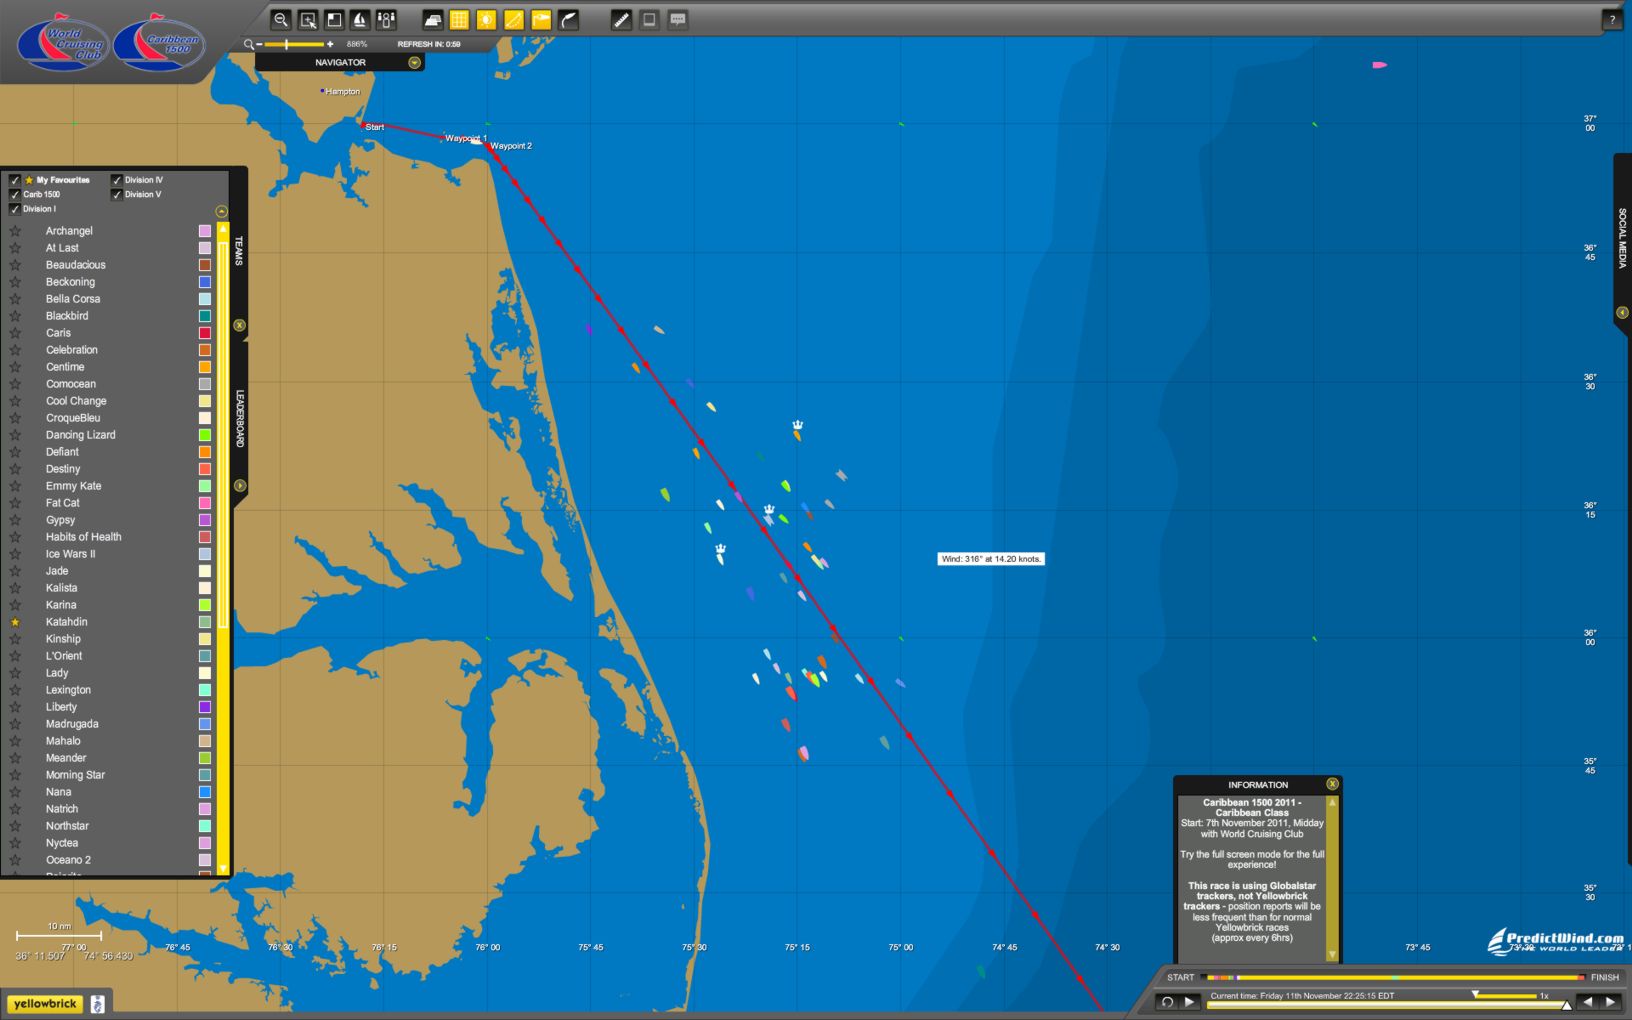The width and height of the screenshot is (1632, 1020).
Task: Collapse the division filter arrow
Action: coord(222,211)
